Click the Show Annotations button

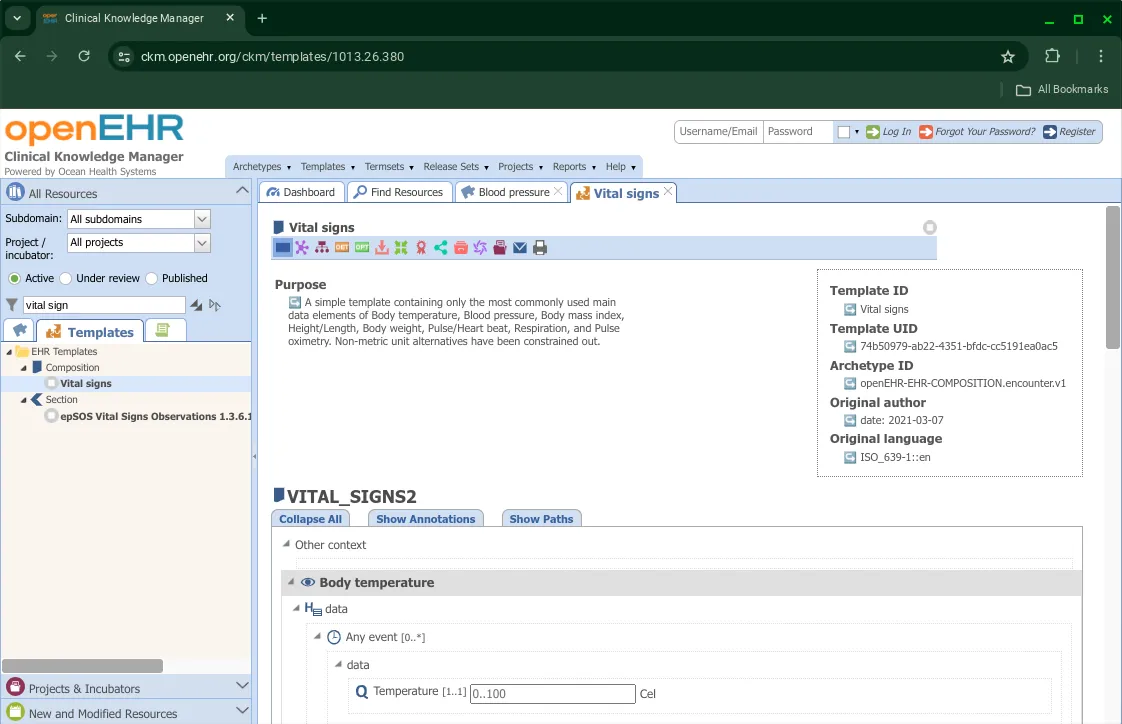[425, 519]
